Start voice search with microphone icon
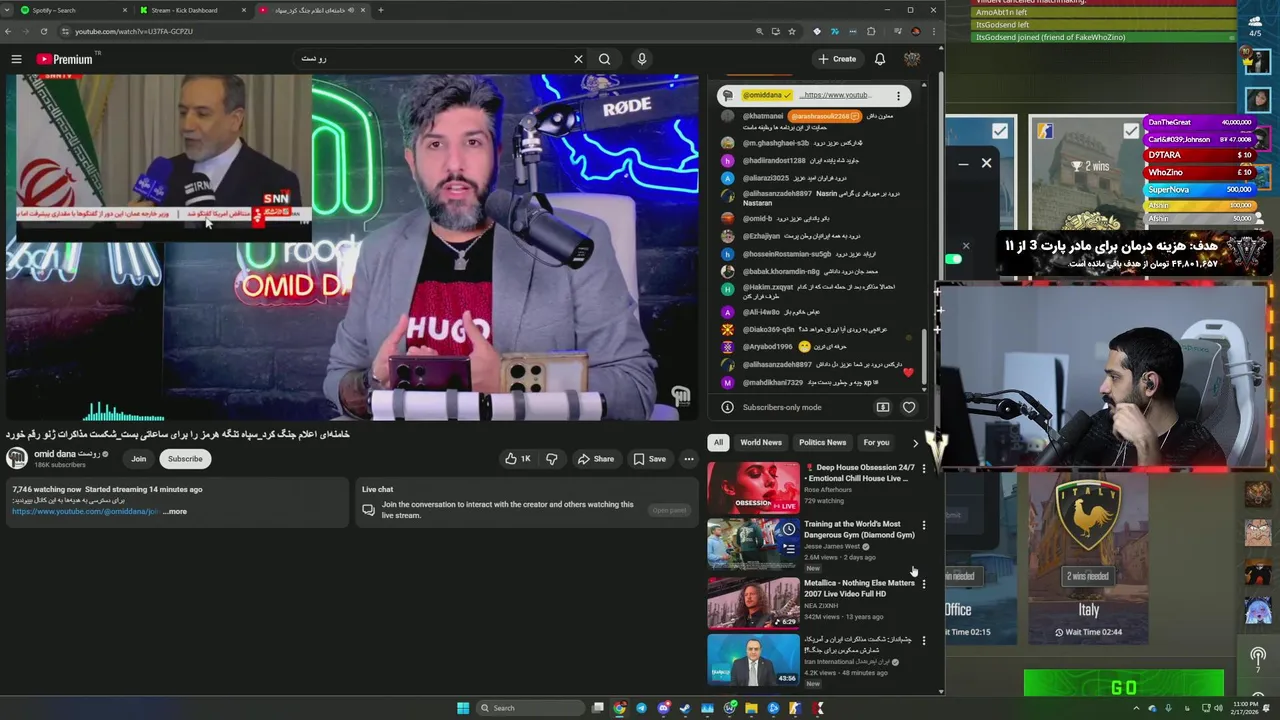 pos(642,59)
